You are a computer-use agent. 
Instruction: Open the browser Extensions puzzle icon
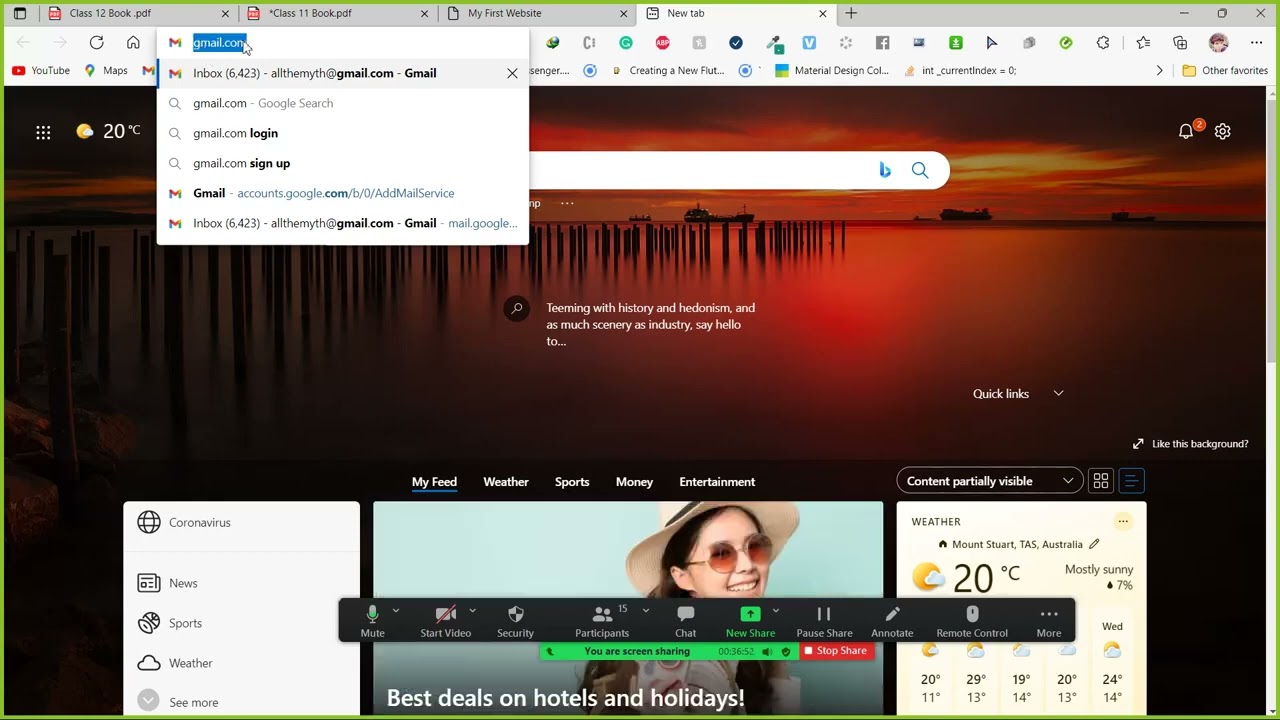pyautogui.click(x=1103, y=43)
